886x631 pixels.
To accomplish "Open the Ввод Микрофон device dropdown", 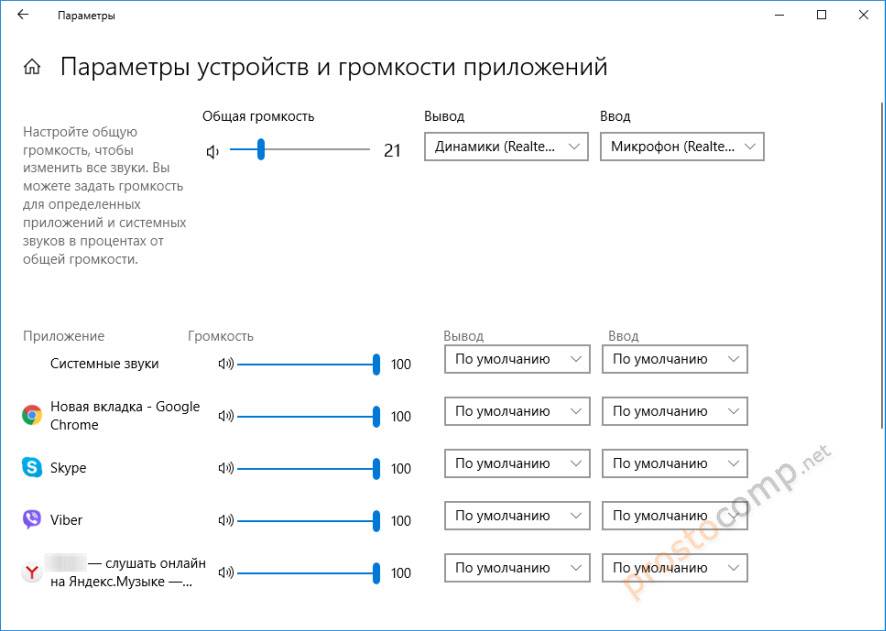I will [x=682, y=147].
